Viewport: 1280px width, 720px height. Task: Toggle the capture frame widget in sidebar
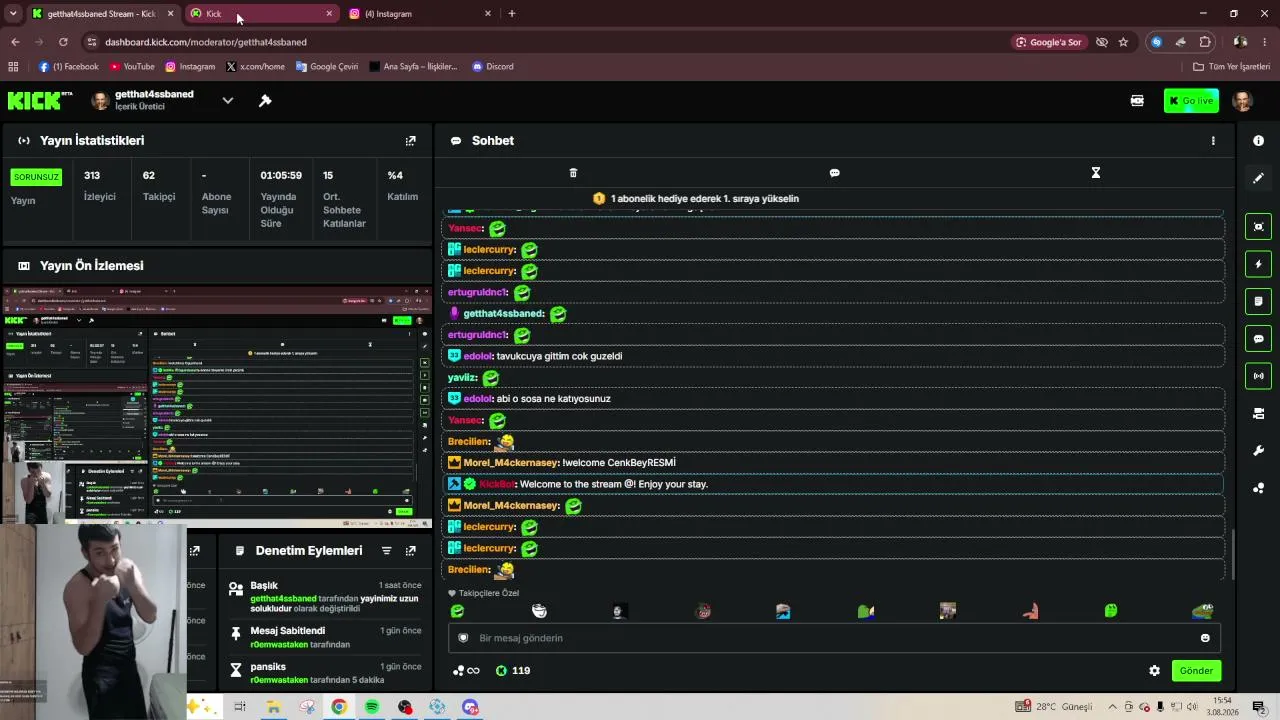1258,226
